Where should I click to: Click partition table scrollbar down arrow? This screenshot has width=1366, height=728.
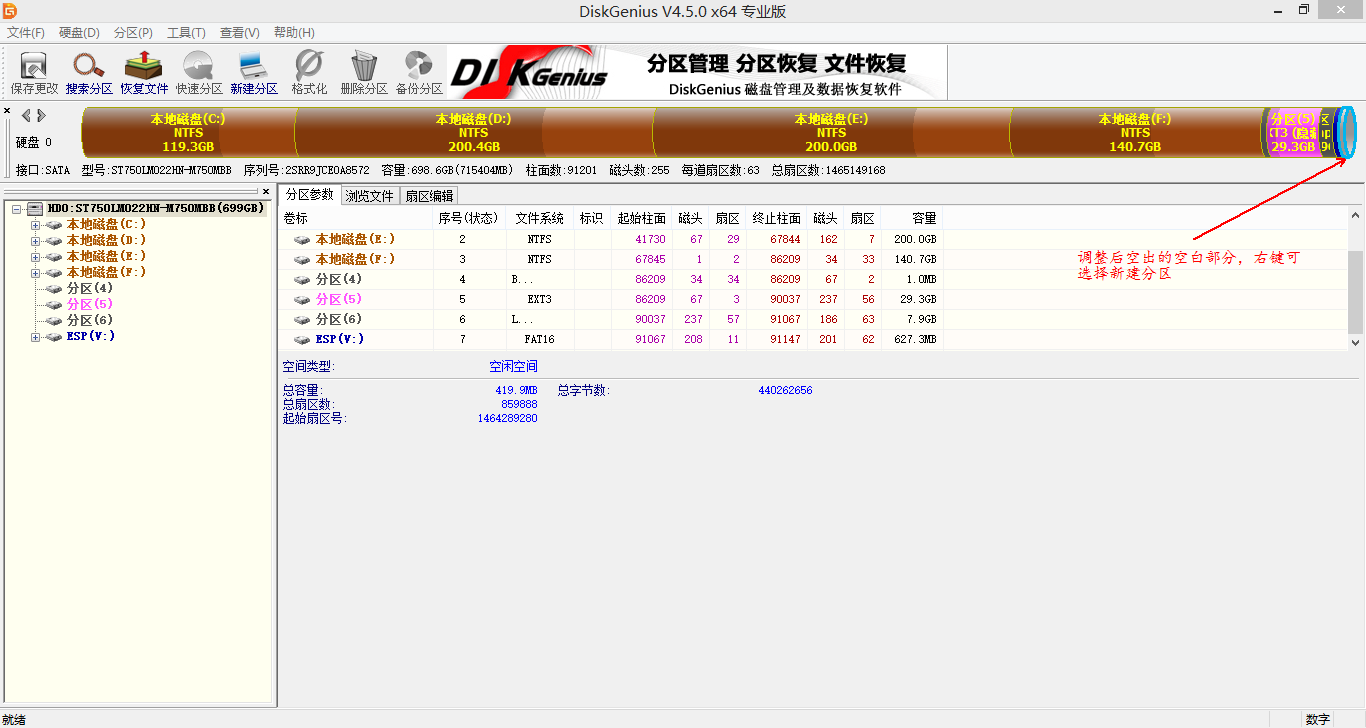point(1356,342)
